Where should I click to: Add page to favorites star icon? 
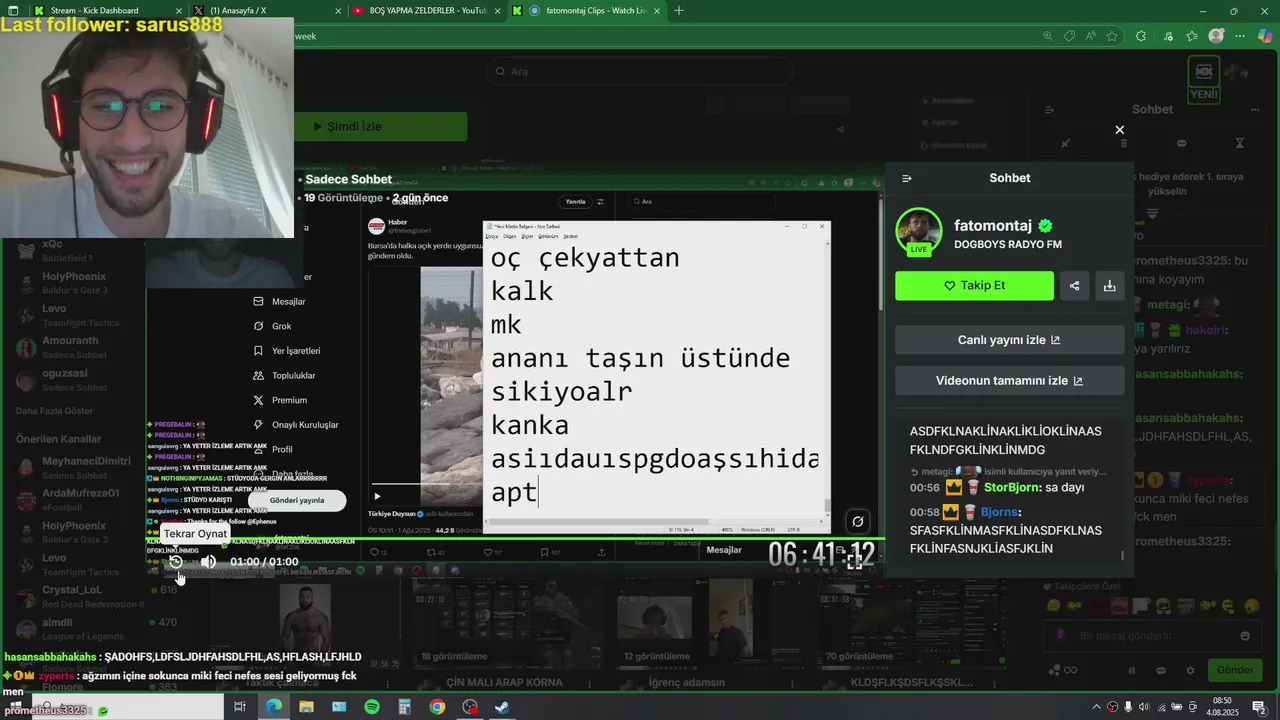tap(1113, 36)
